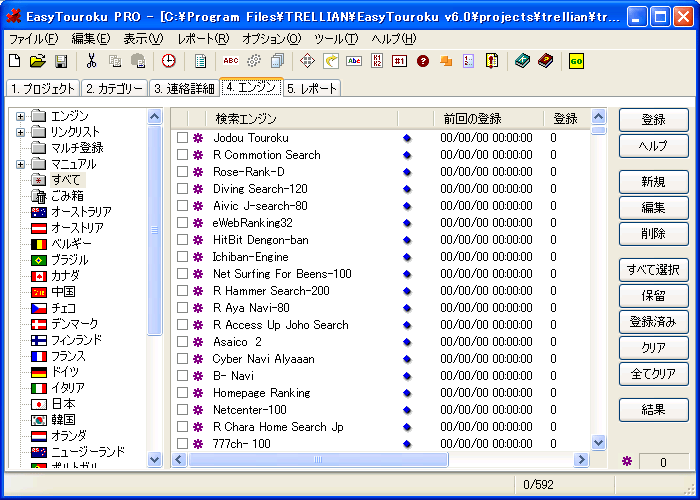The image size is (700, 500).
Task: Select the 日本 tree item
Action: pyautogui.click(x=63, y=404)
